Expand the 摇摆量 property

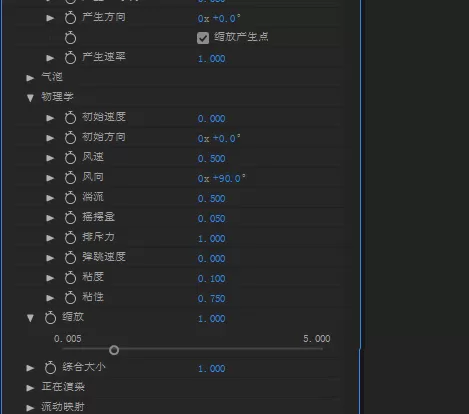click(x=50, y=218)
